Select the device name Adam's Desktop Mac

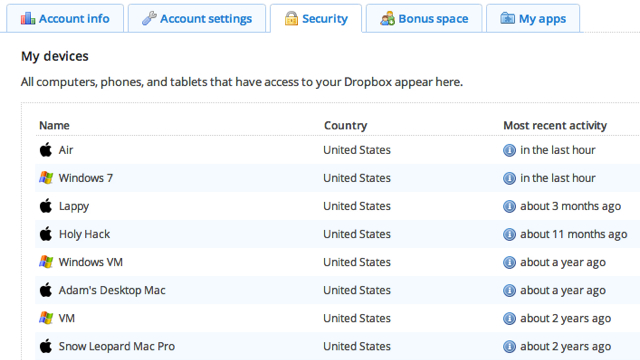[x=112, y=290]
